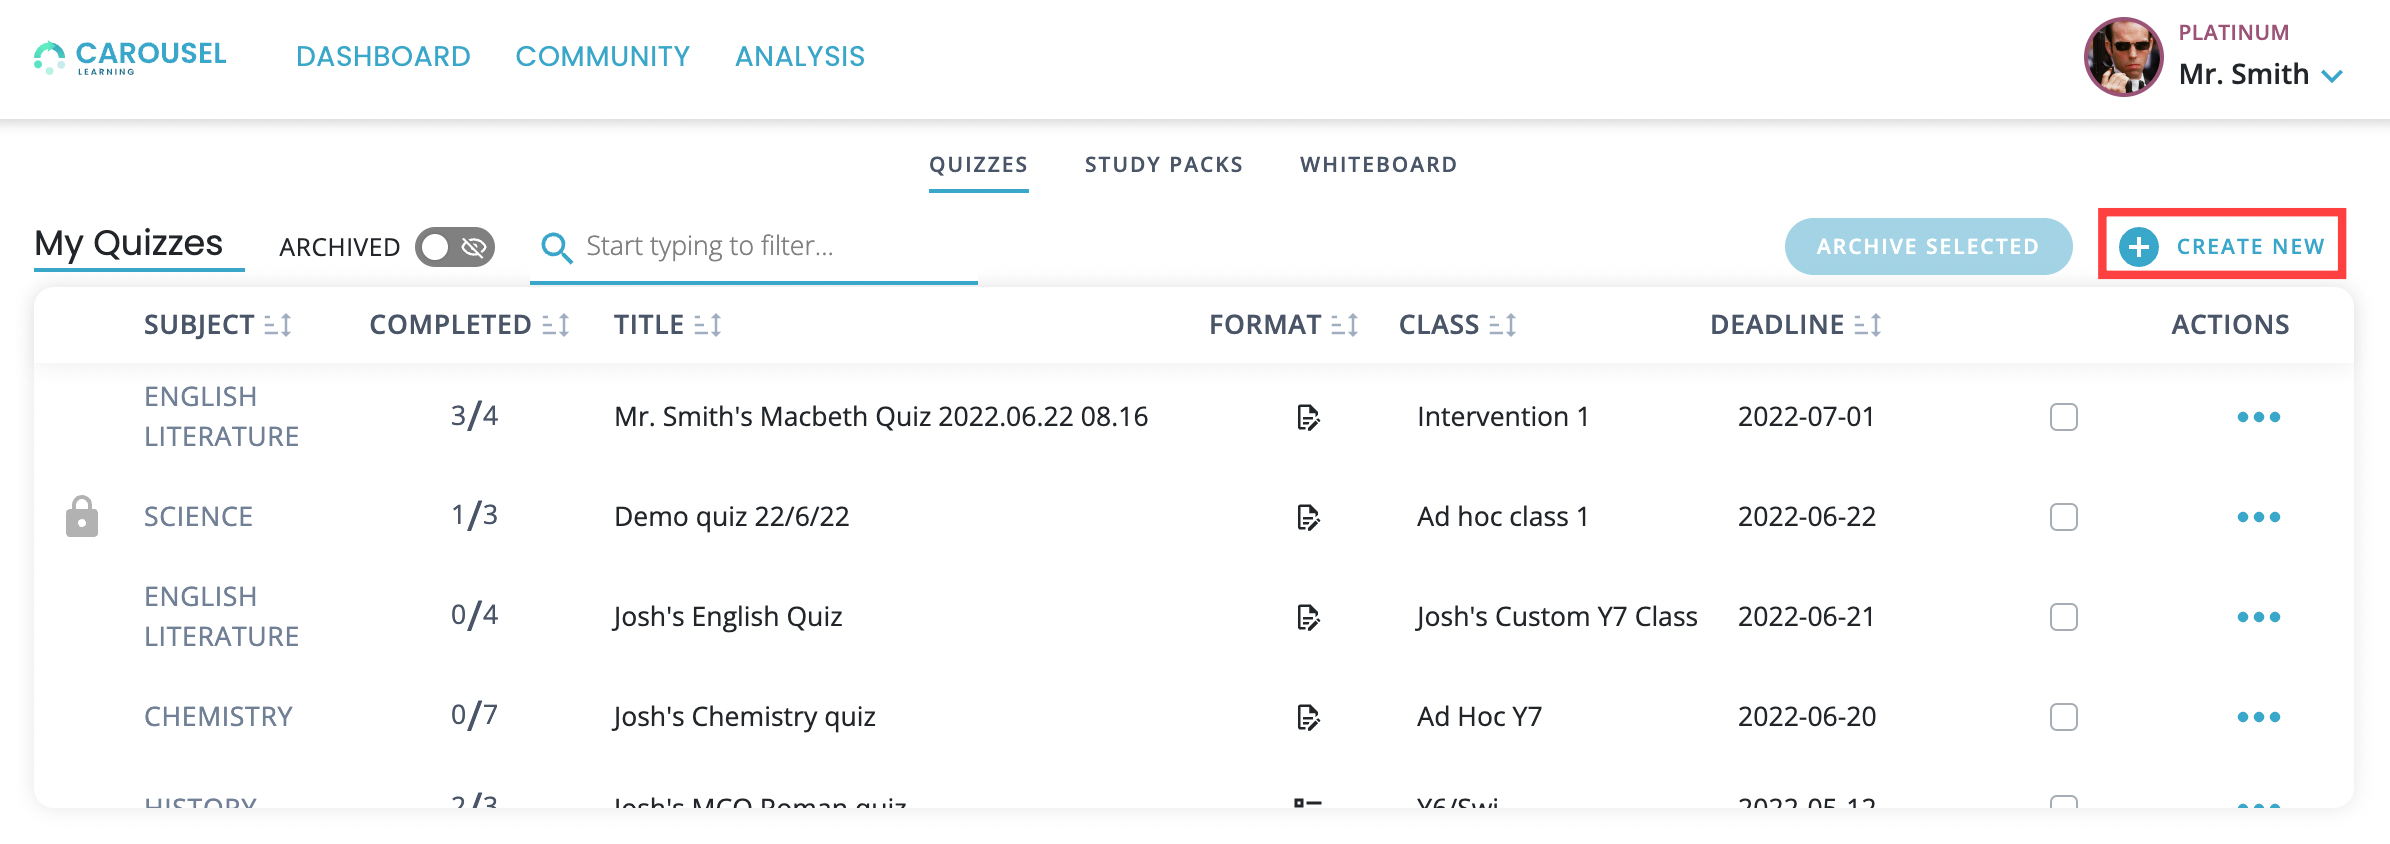Tick the checkbox for Macbeth Quiz row

[x=2063, y=417]
